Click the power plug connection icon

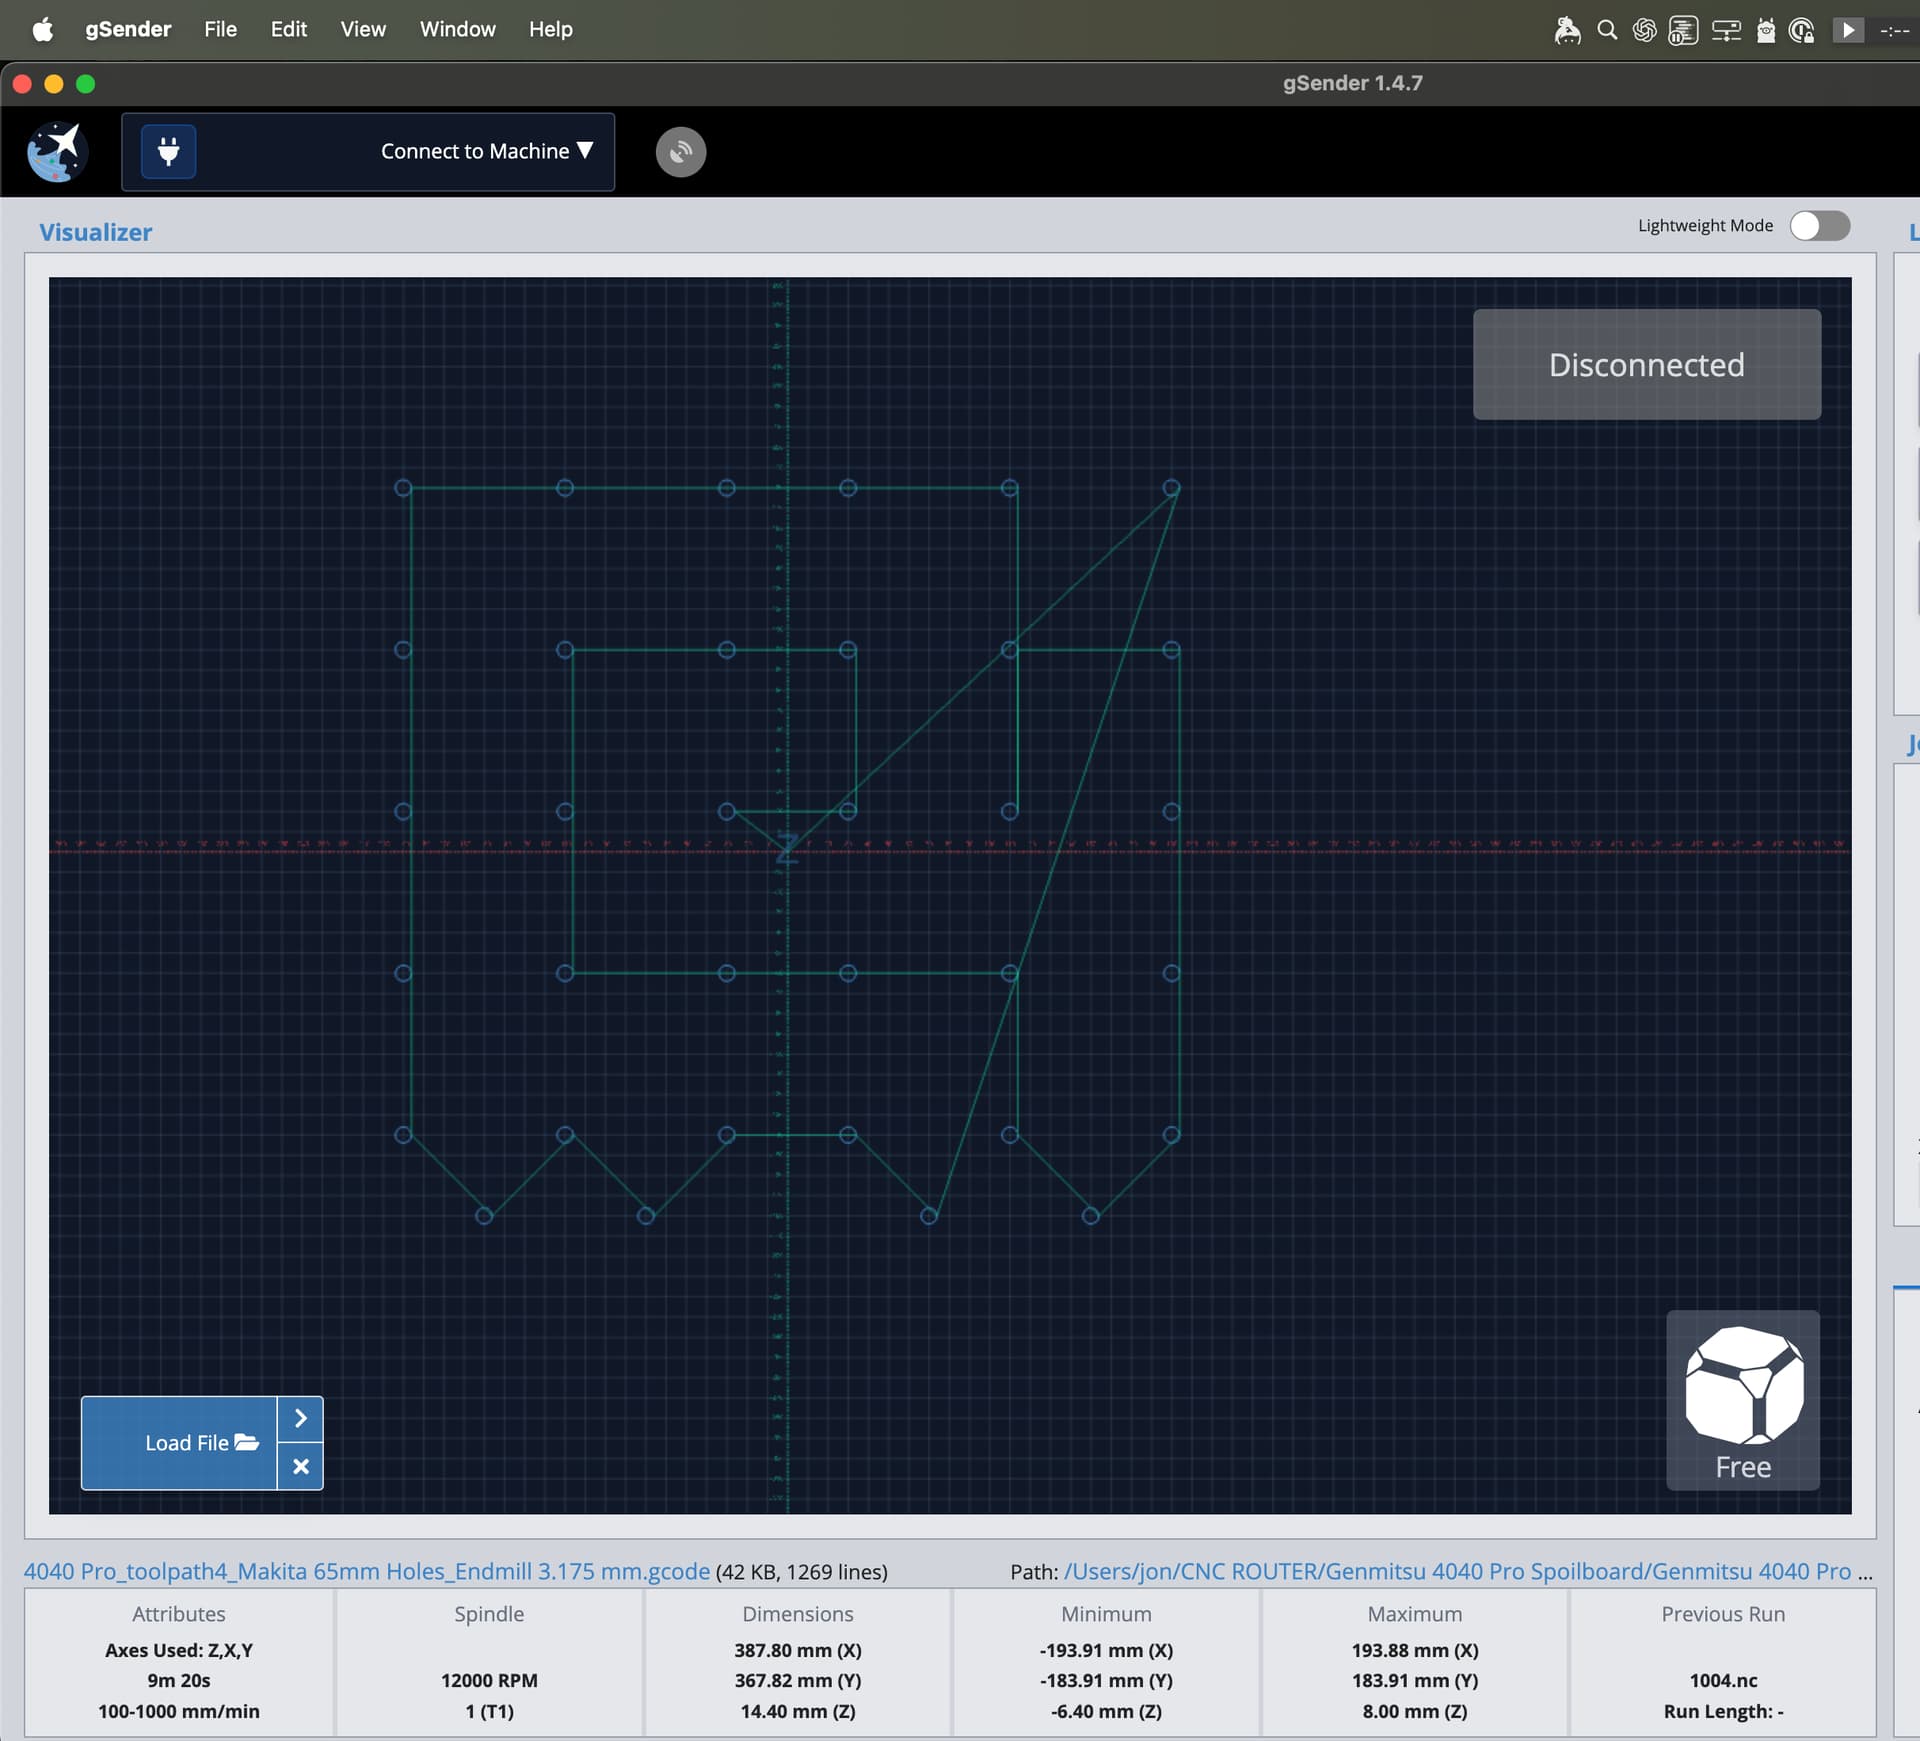pos(168,152)
